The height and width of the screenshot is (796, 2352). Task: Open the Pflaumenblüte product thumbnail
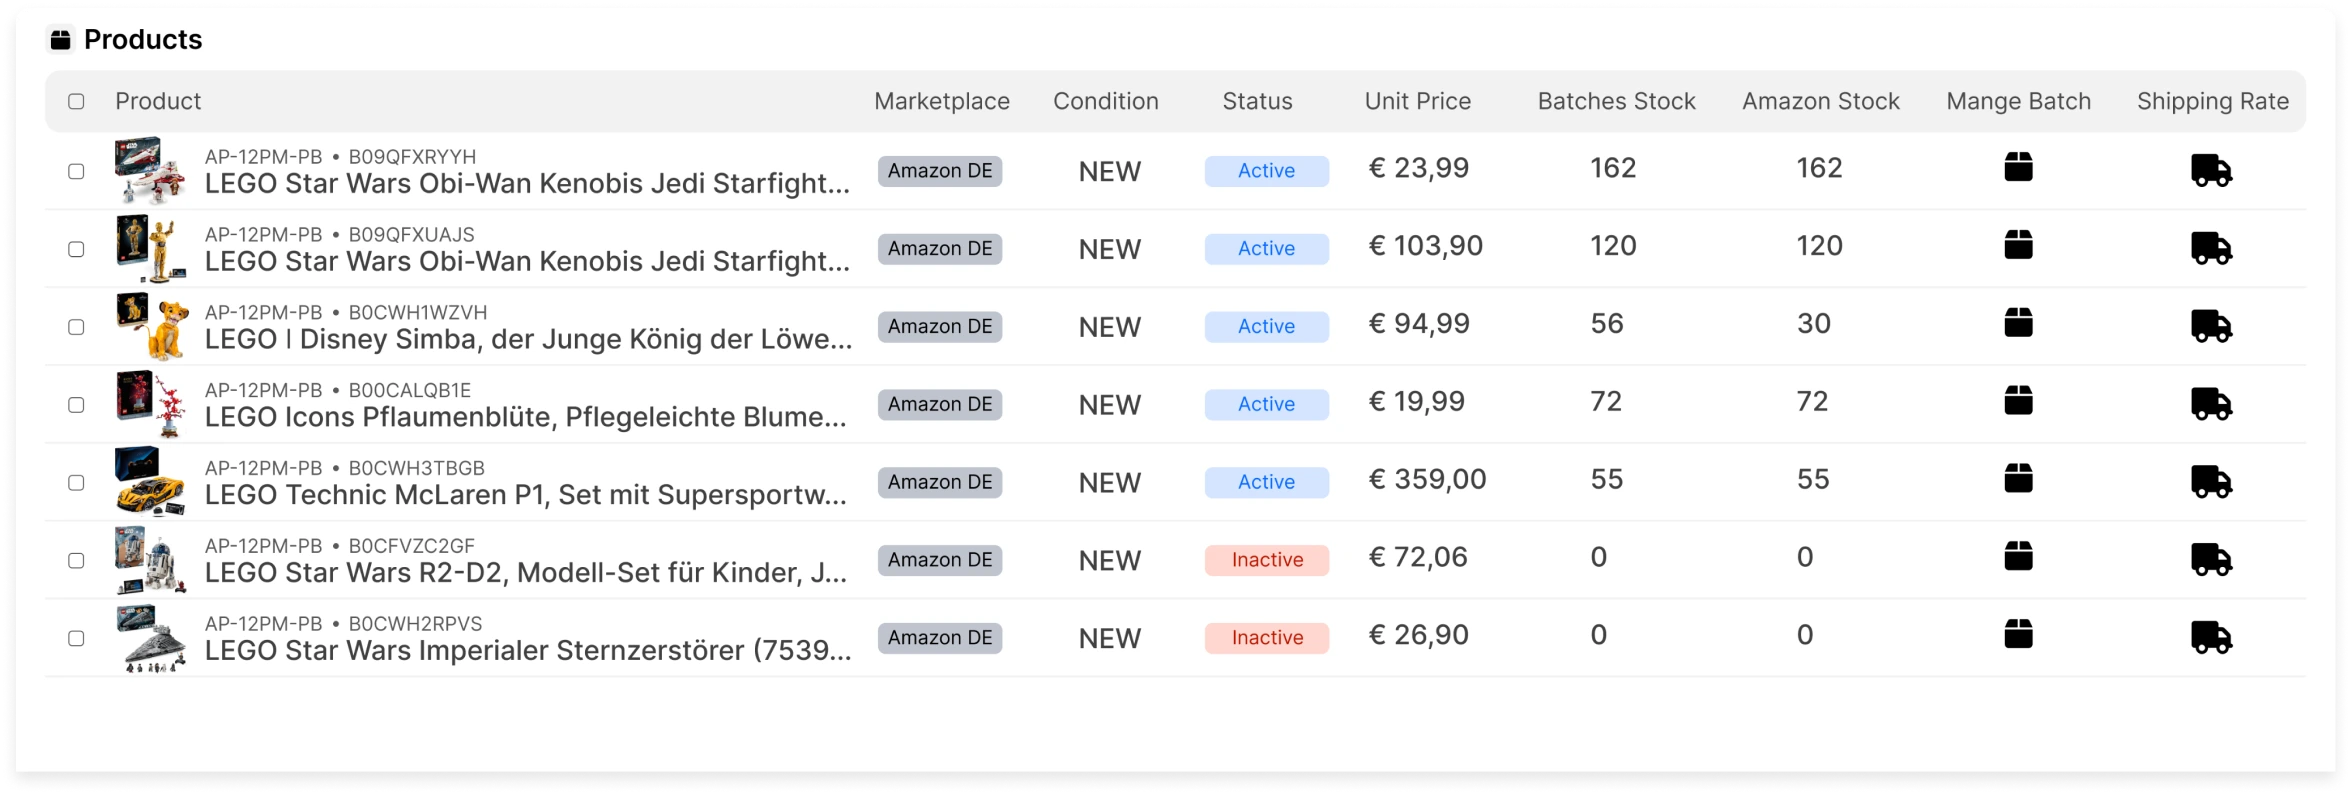150,404
